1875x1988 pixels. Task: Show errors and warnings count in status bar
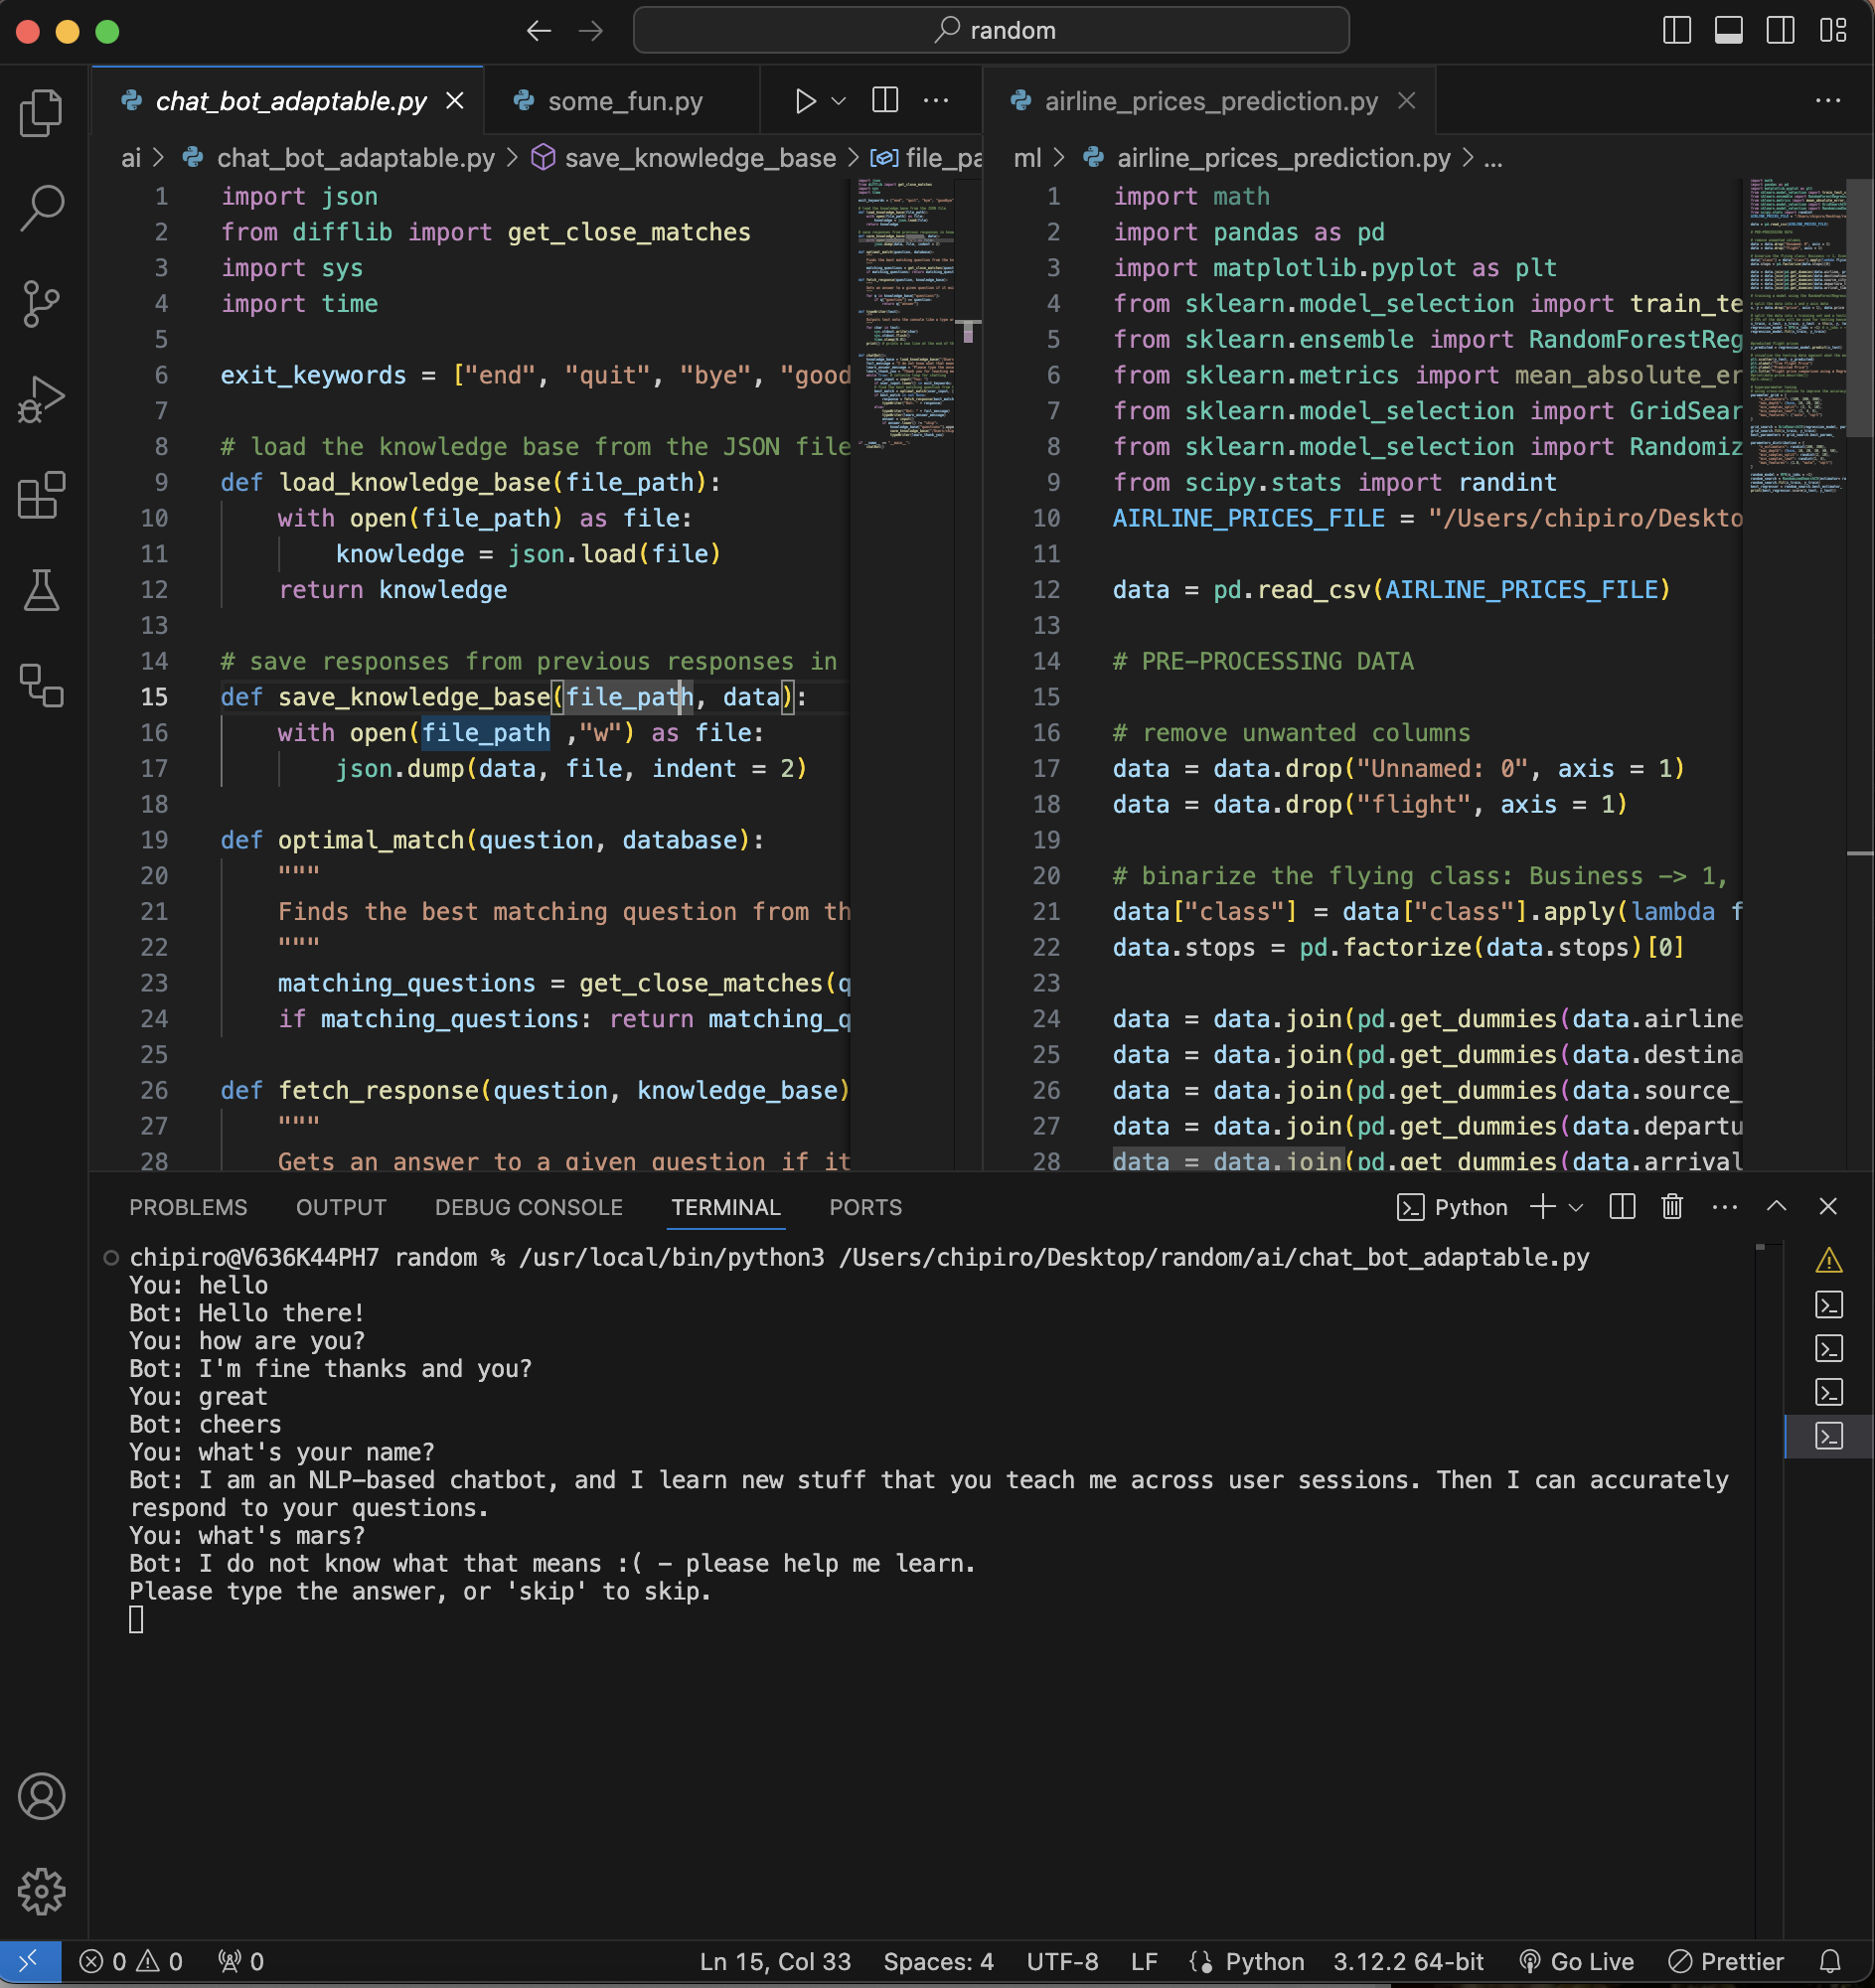point(131,1961)
